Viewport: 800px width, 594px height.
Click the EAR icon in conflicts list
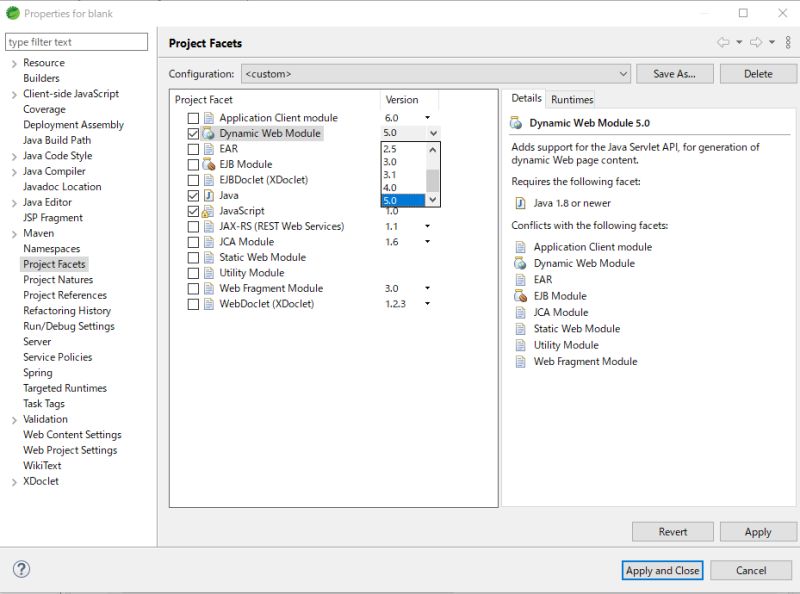point(520,280)
